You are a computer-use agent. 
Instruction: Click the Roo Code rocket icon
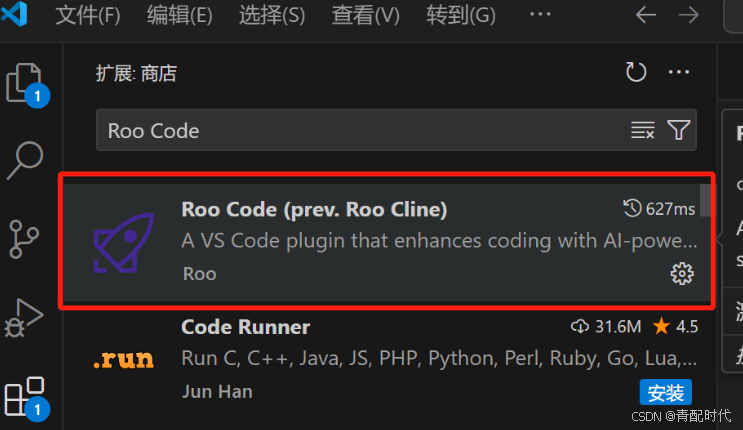124,243
